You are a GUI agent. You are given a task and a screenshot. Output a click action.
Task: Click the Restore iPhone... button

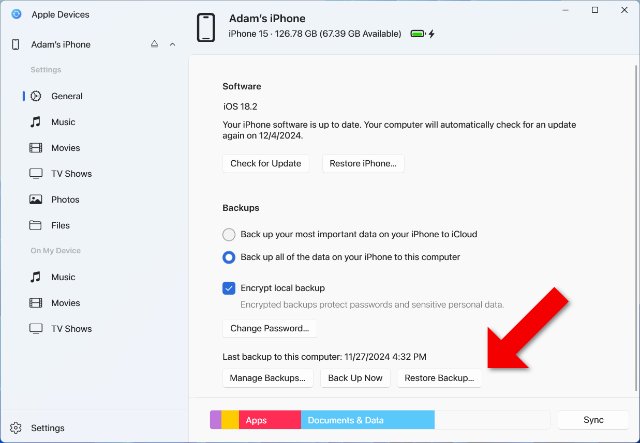point(363,163)
